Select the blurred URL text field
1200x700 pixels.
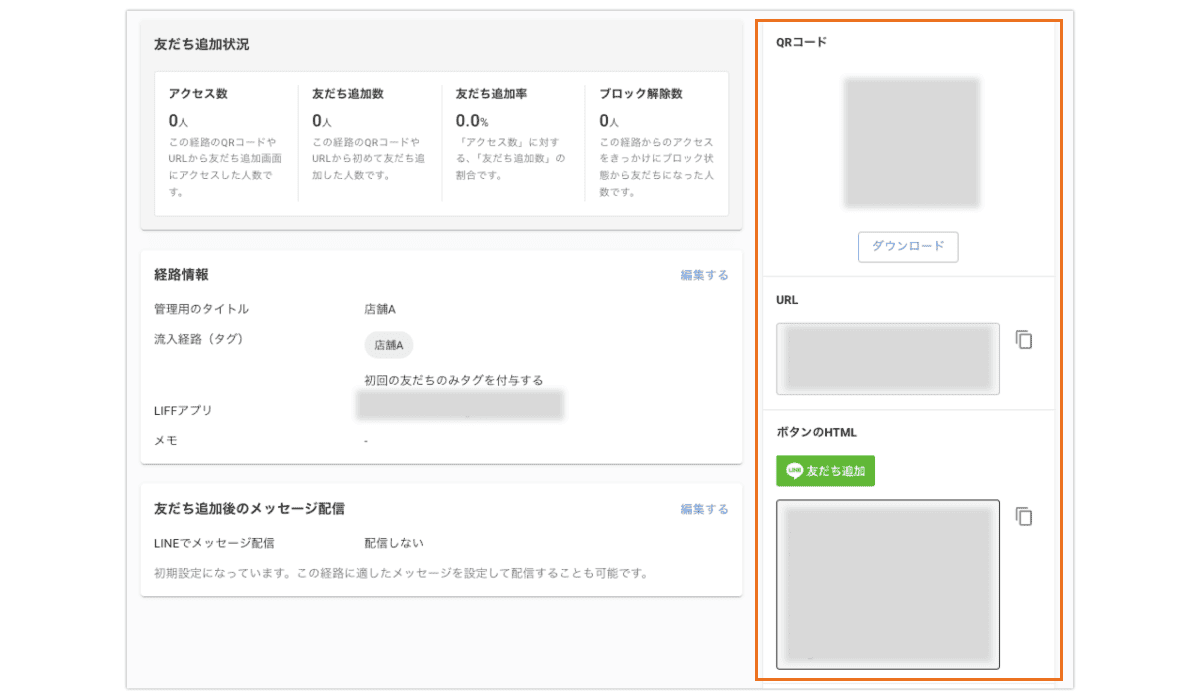(888, 358)
